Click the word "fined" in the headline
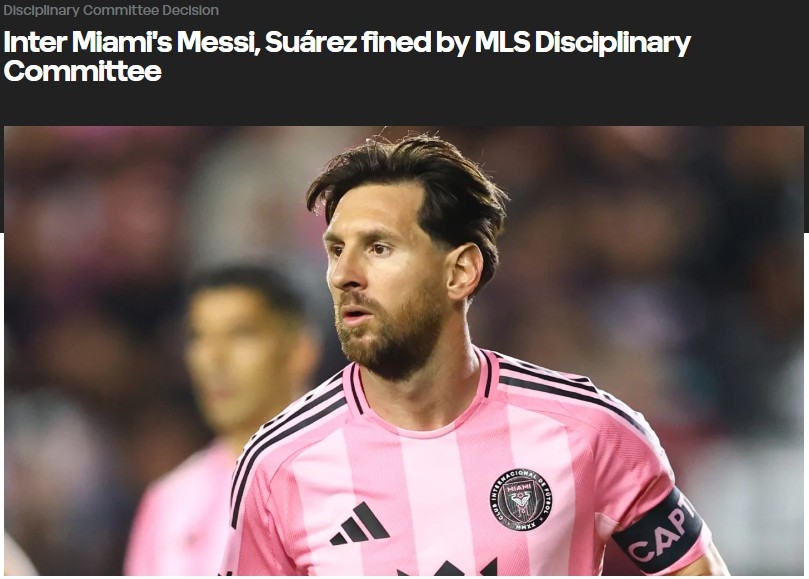809x579 pixels. point(396,42)
